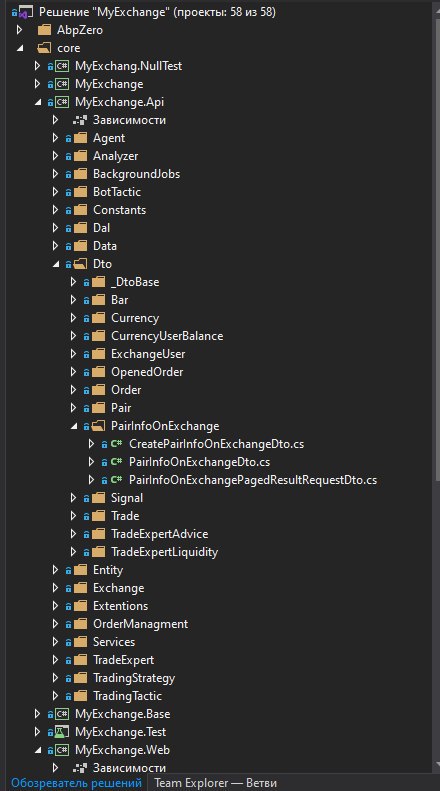Click the AbpZero folder icon
The width and height of the screenshot is (440, 791).
pos(44,30)
